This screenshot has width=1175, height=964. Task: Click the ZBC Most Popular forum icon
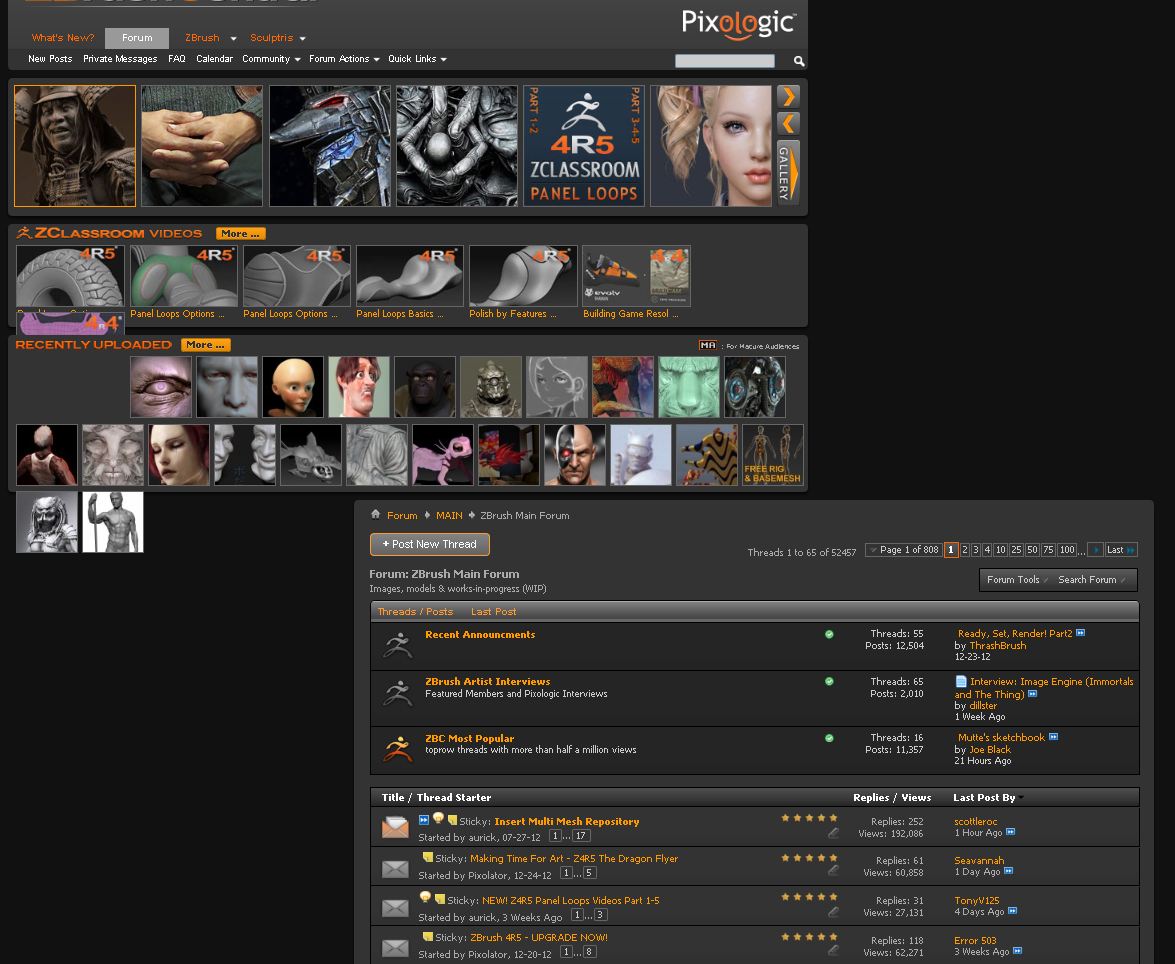398,749
